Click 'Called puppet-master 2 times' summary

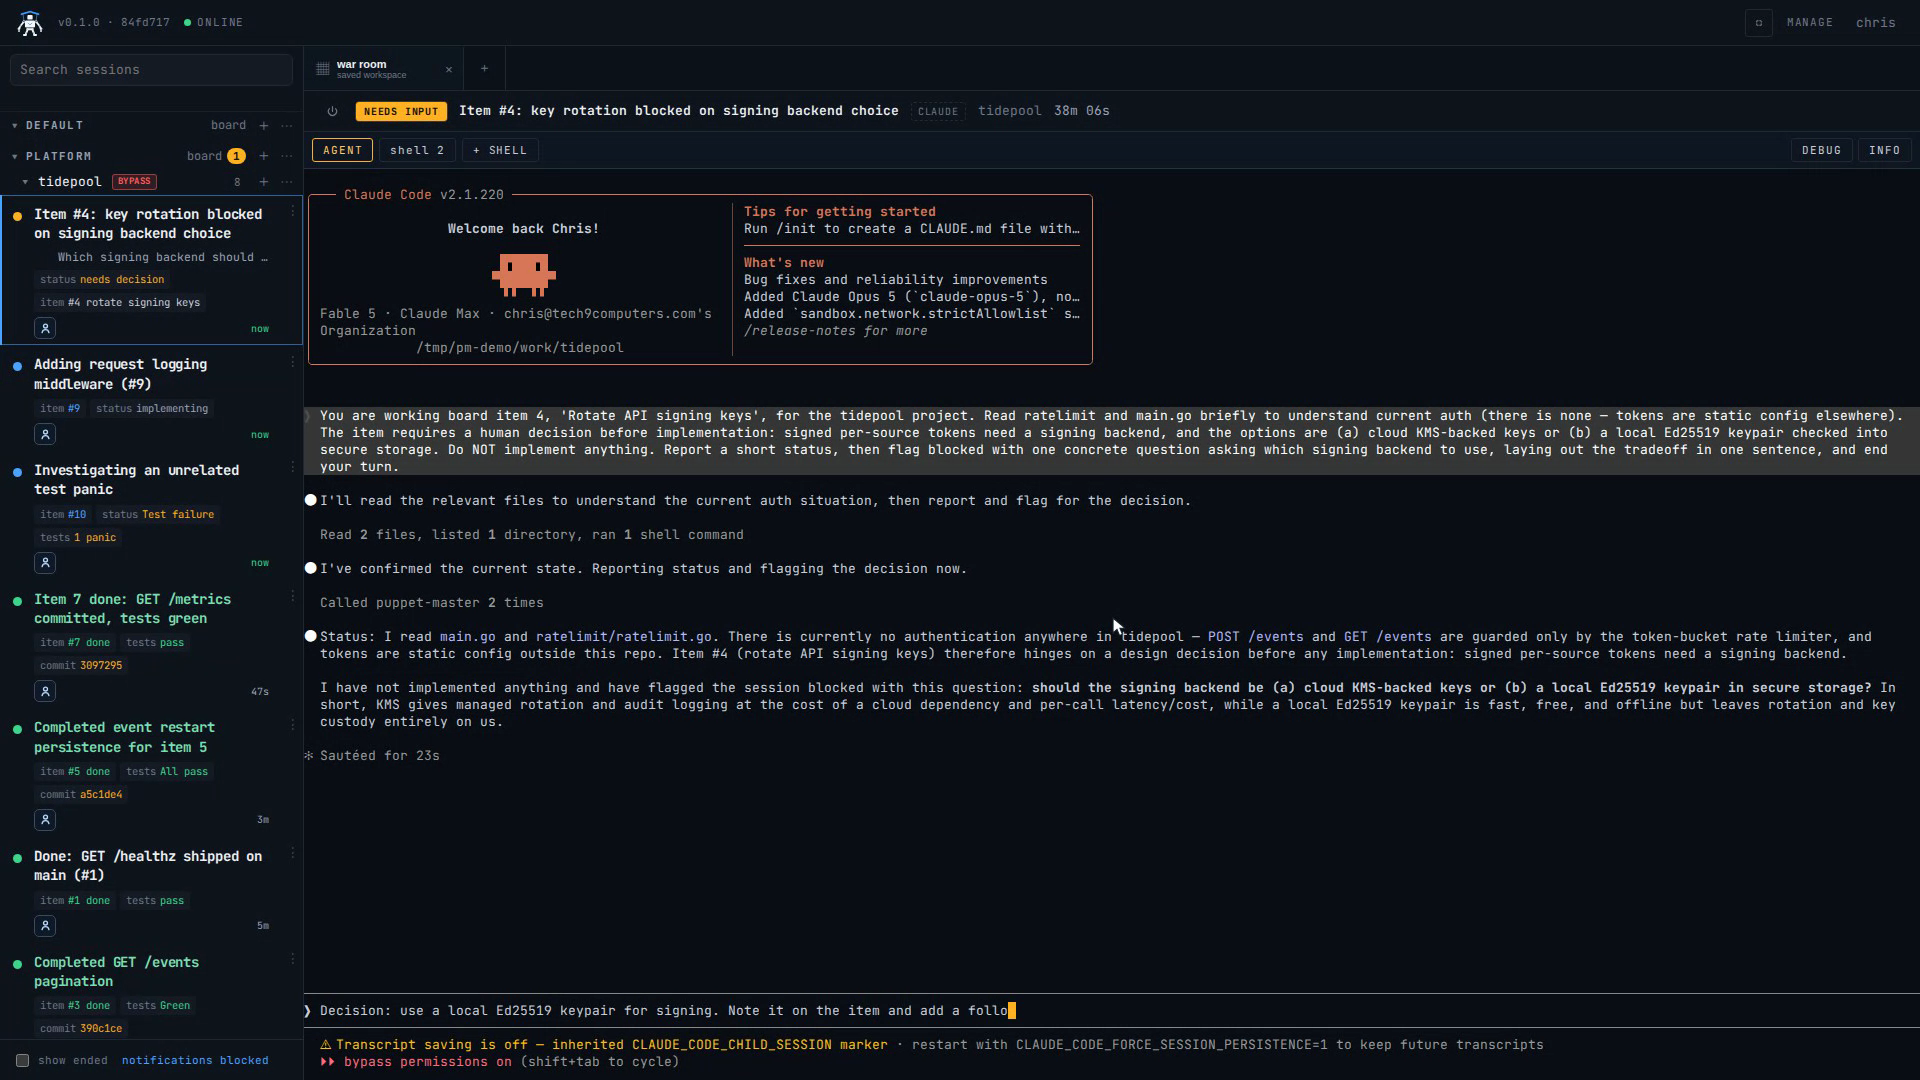tap(432, 603)
